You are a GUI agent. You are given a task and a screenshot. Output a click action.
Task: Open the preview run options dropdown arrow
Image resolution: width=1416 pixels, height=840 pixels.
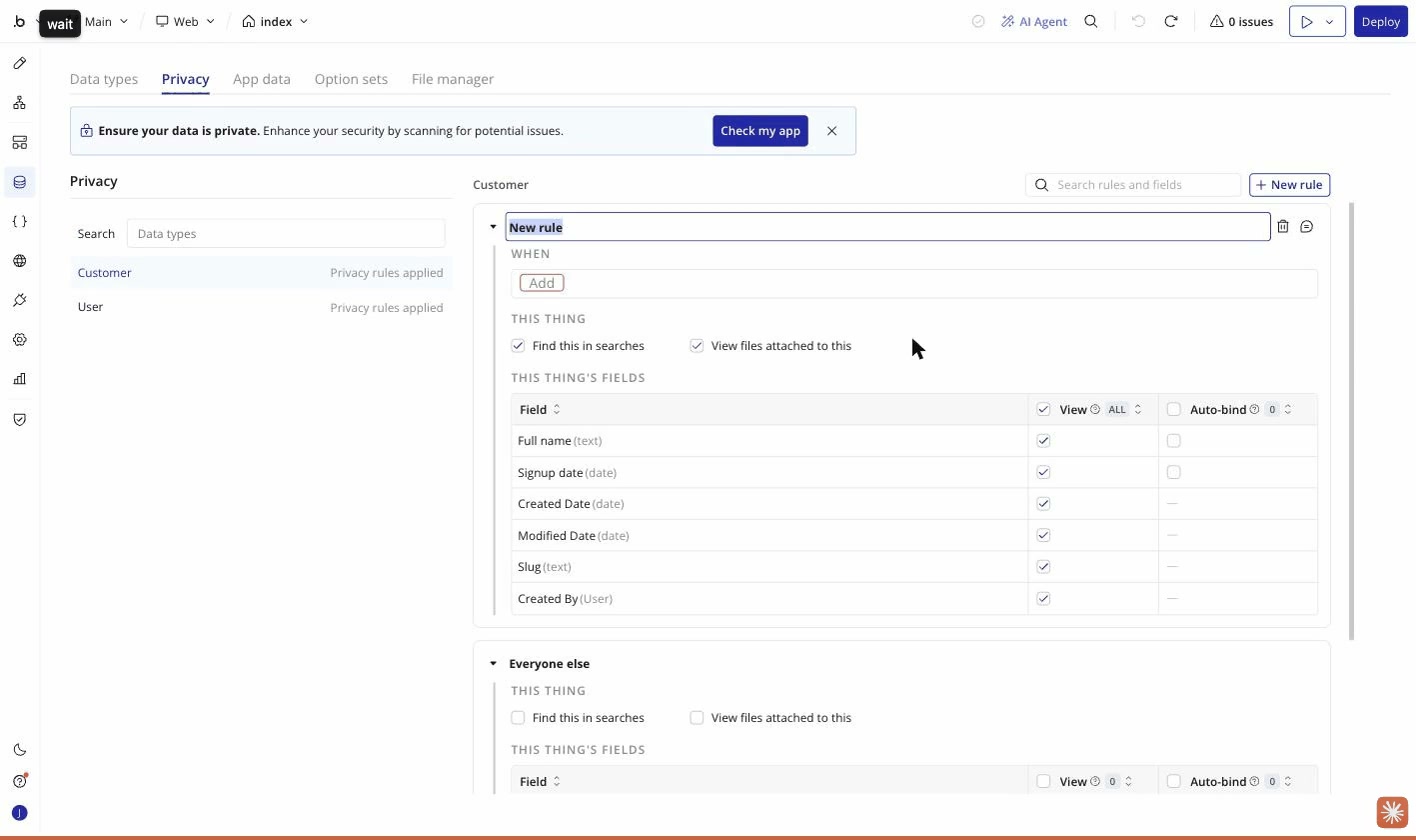tap(1329, 21)
